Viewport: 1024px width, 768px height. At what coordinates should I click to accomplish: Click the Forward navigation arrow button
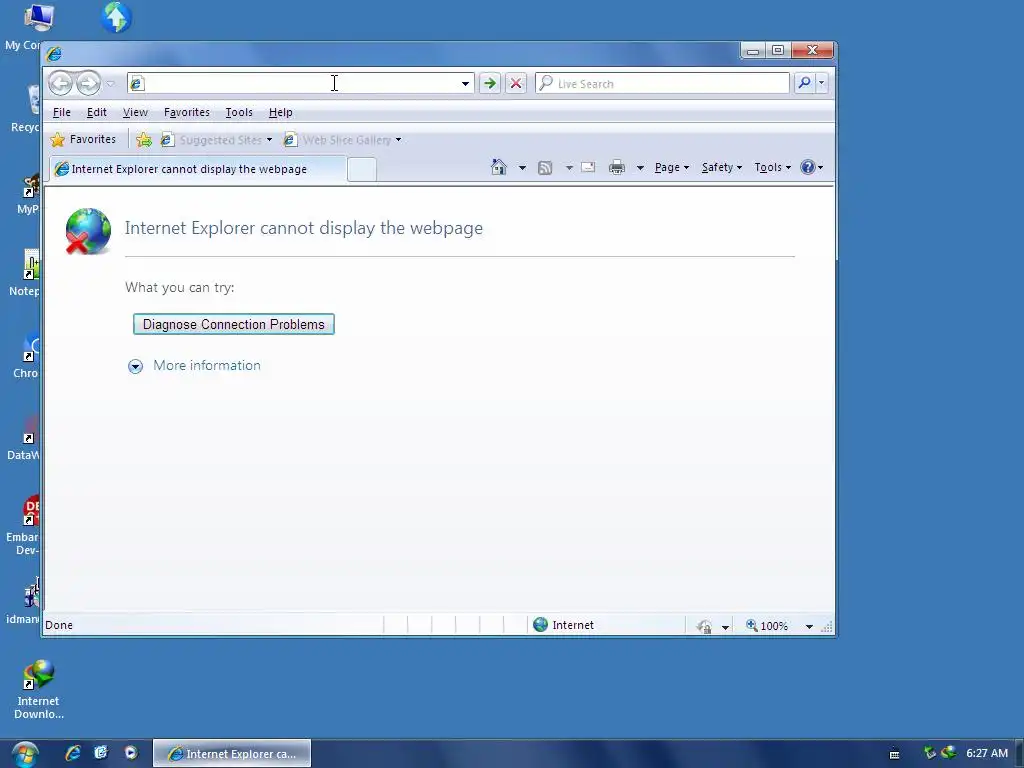pyautogui.click(x=88, y=83)
